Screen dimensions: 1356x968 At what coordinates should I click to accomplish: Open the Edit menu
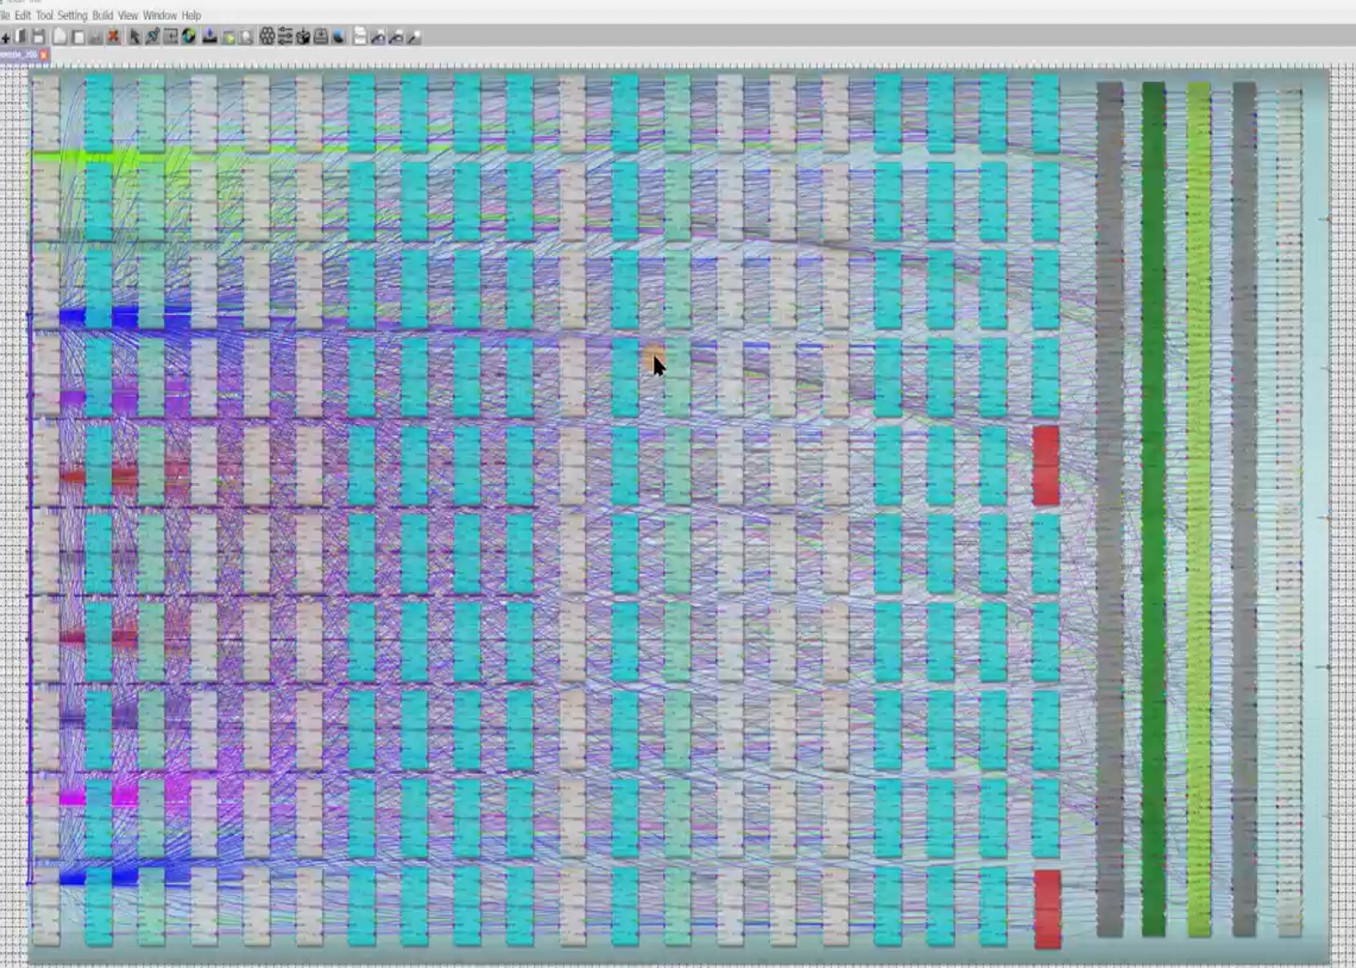tap(22, 16)
